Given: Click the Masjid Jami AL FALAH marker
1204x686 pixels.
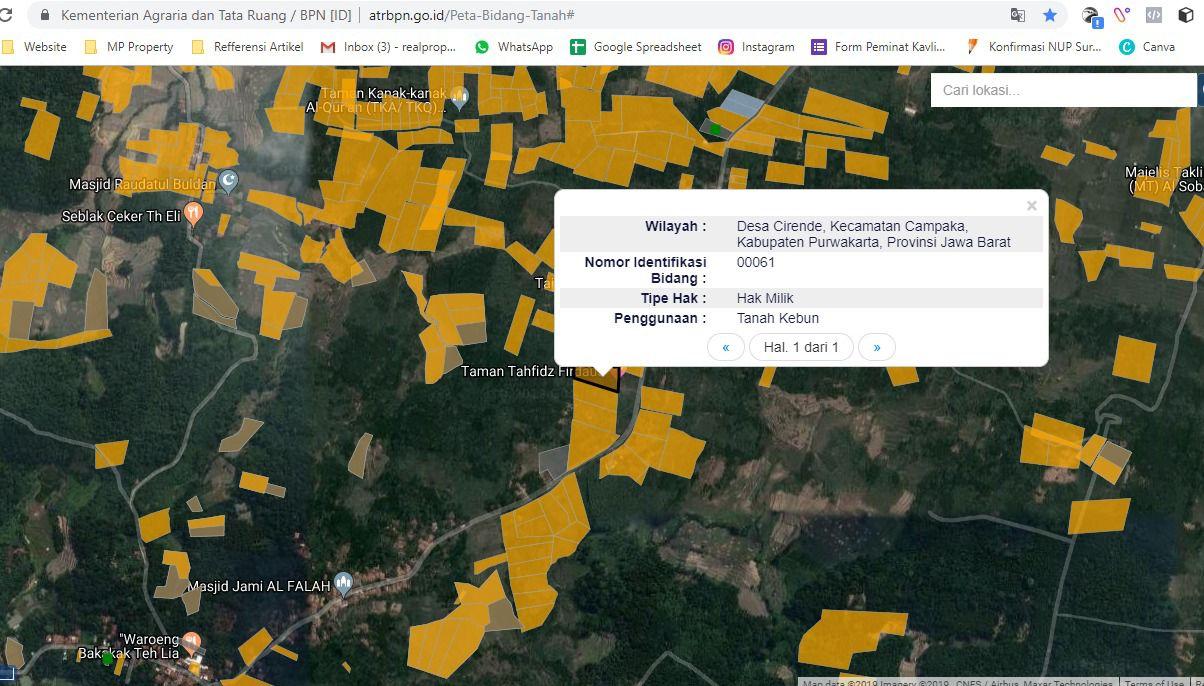Looking at the screenshot, I should click(344, 584).
